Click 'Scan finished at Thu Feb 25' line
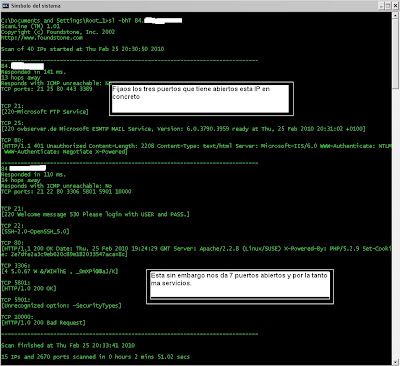The height and width of the screenshot is (366, 400). pyautogui.click(x=68, y=345)
